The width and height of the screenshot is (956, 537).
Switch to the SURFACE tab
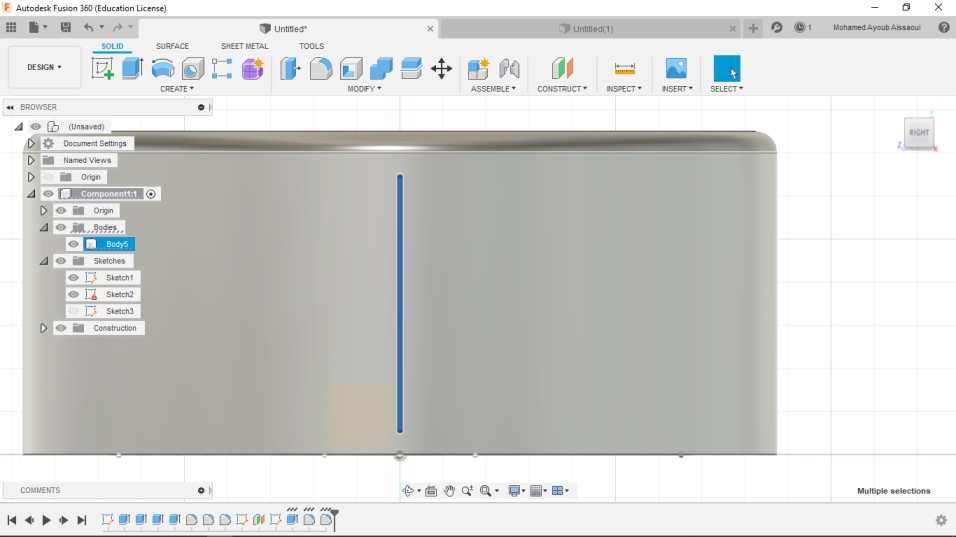(x=172, y=46)
